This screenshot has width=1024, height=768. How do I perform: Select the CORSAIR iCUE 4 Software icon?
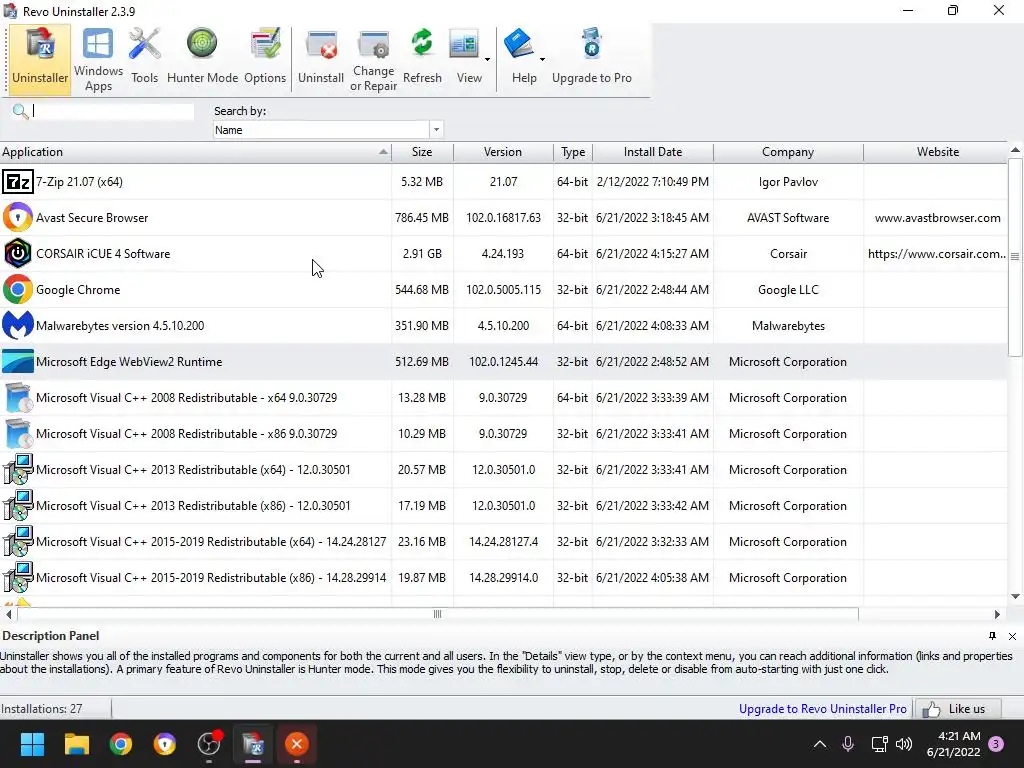(18, 253)
